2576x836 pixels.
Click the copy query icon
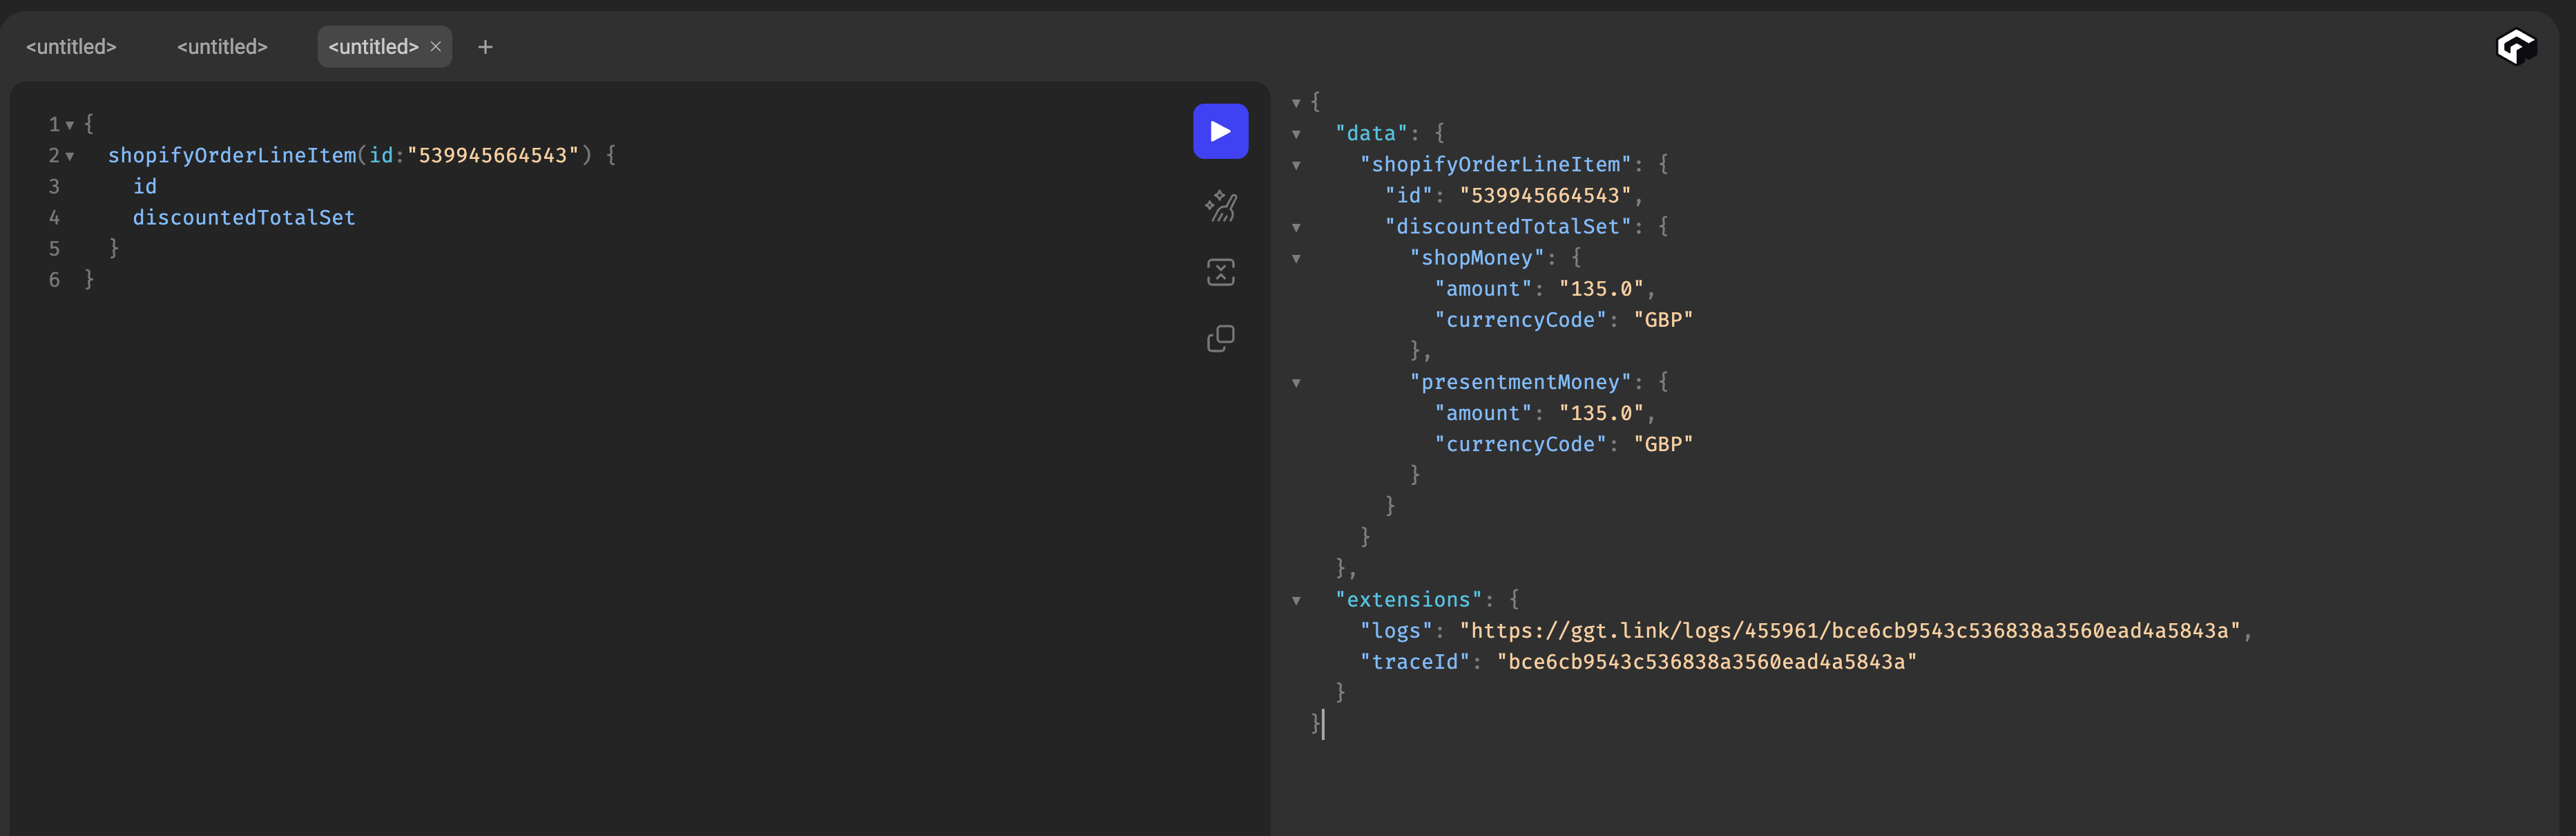[x=1220, y=338]
